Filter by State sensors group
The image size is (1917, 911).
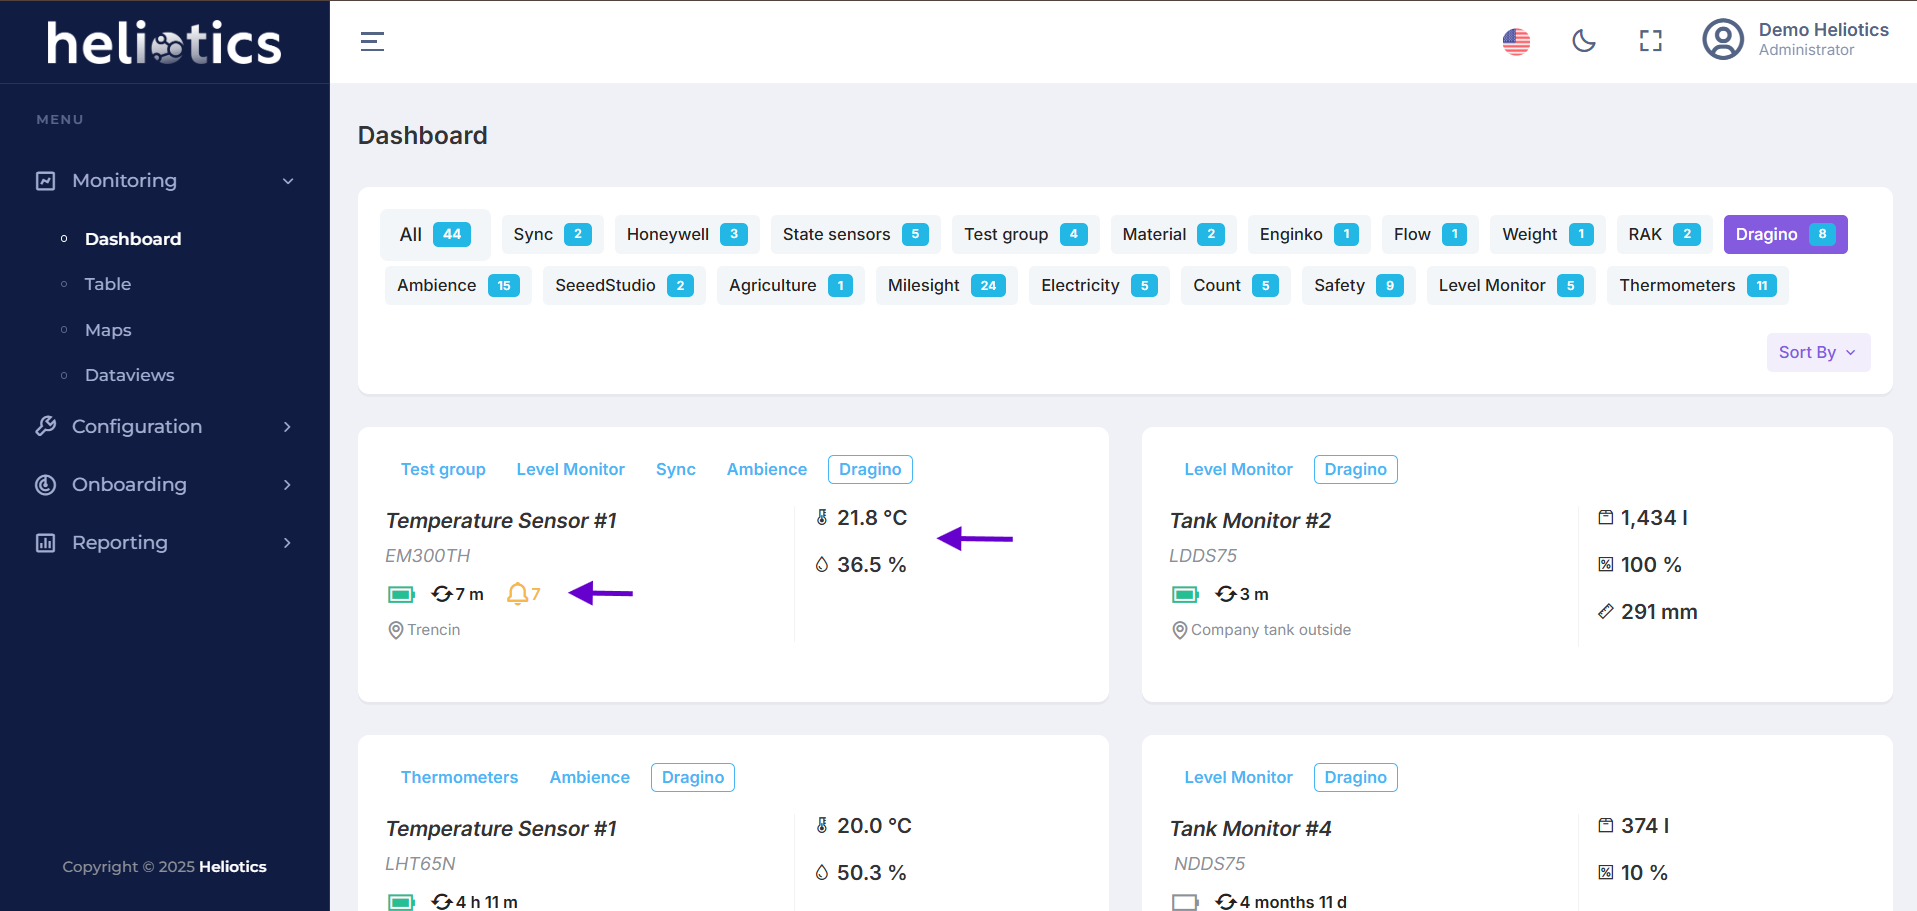click(855, 234)
